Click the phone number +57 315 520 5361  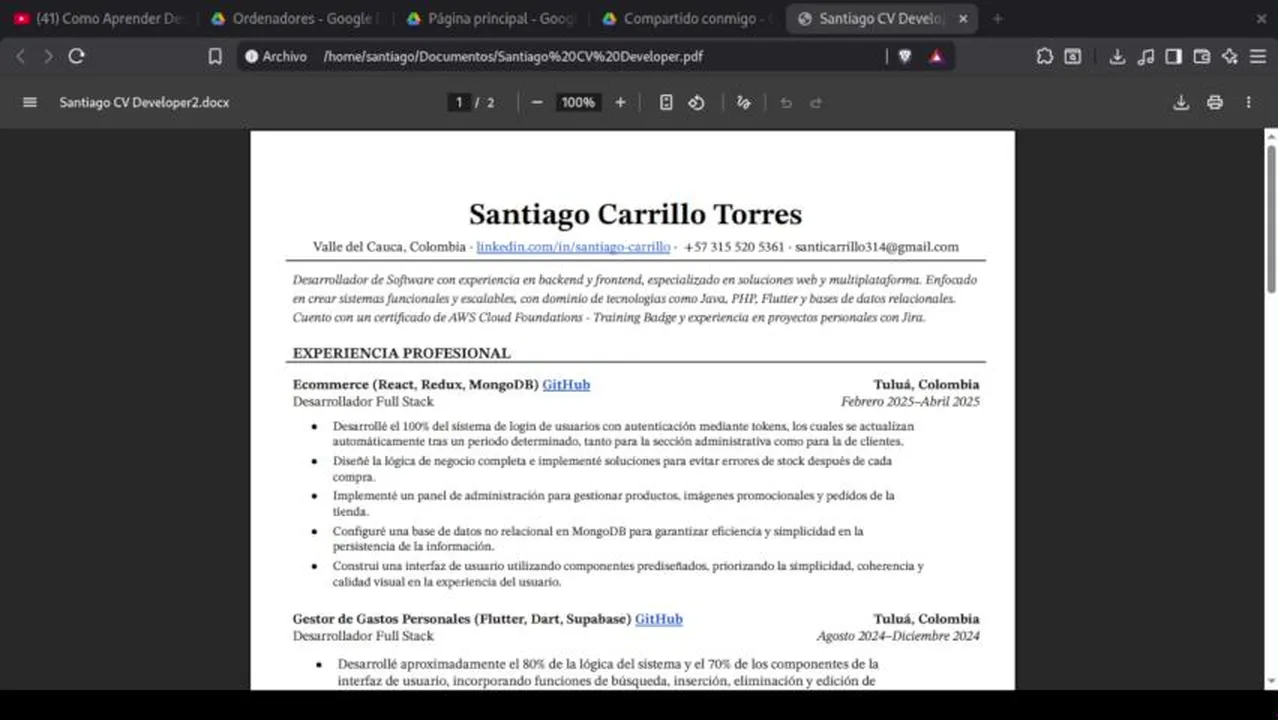click(x=734, y=247)
